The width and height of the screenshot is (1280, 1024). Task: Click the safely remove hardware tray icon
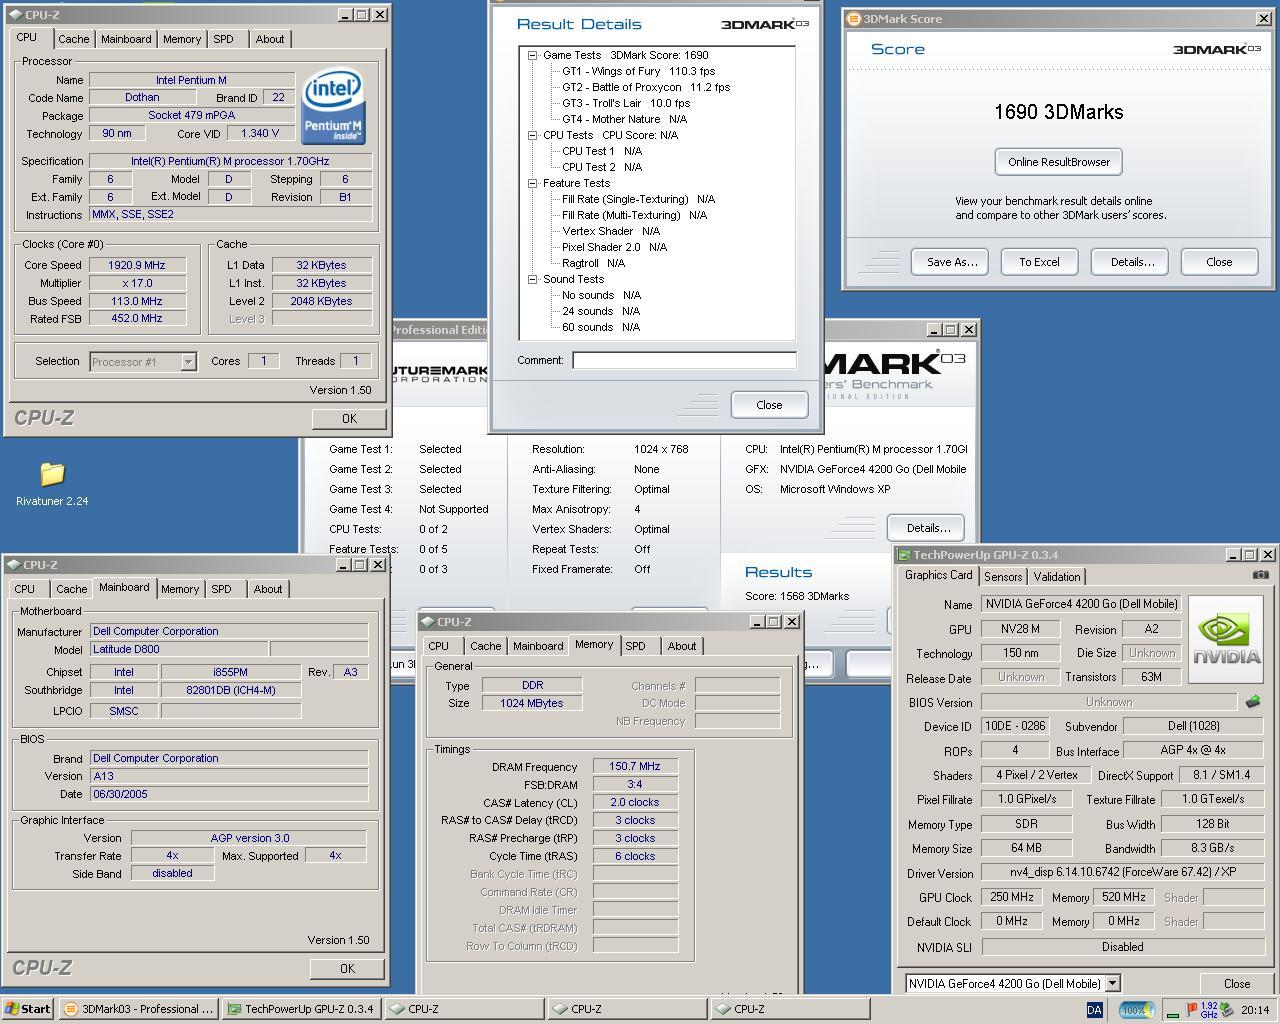[1226, 1010]
